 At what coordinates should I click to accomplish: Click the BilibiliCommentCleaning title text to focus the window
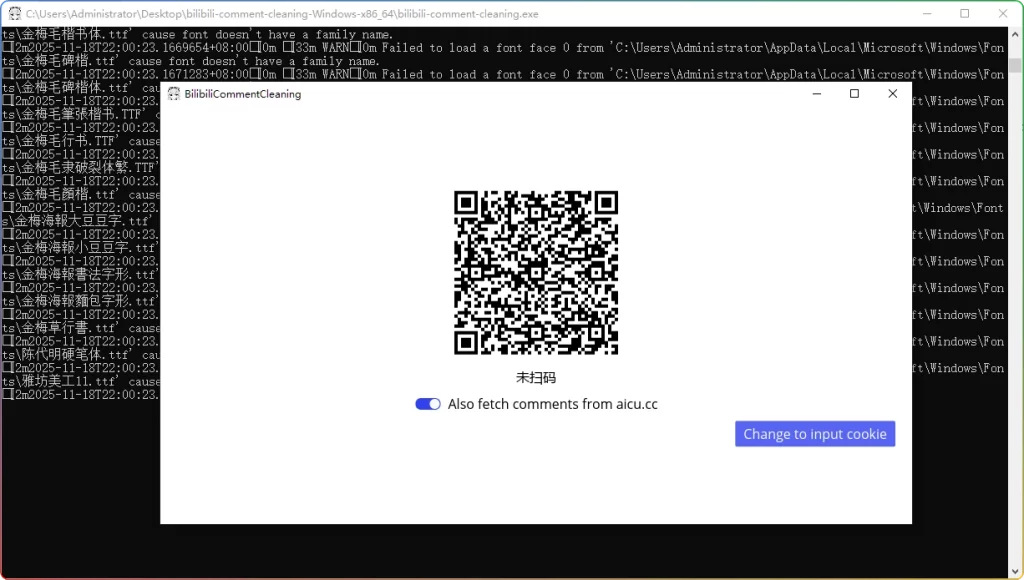point(245,93)
